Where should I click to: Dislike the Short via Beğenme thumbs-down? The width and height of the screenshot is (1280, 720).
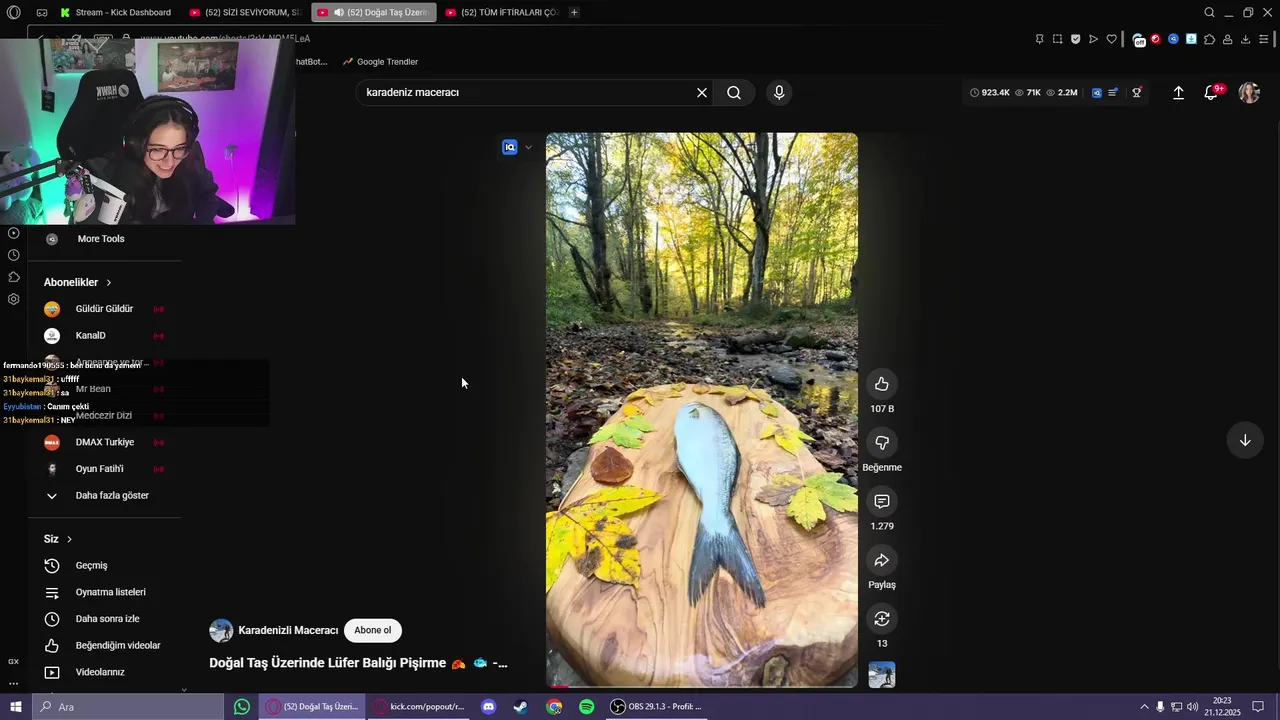(x=882, y=443)
